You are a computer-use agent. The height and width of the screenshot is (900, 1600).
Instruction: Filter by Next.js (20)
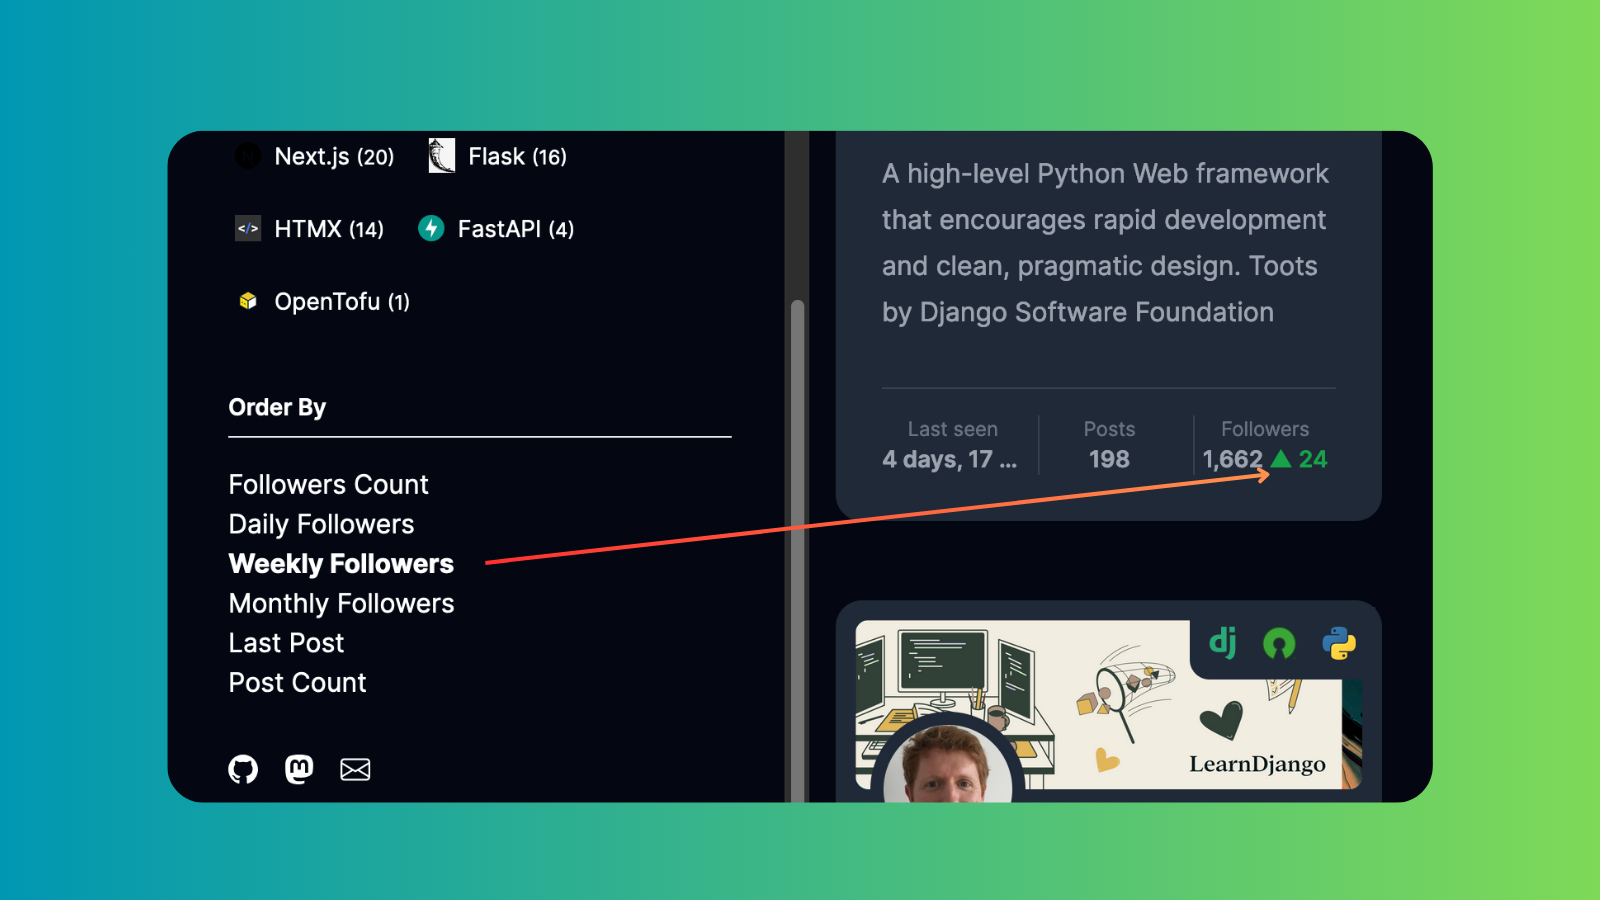(334, 157)
